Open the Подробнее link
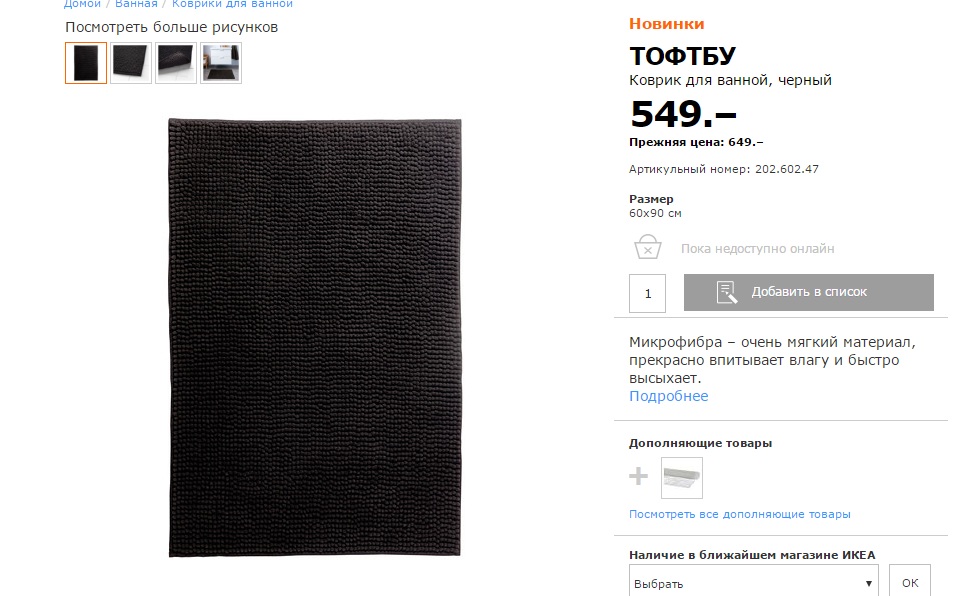This screenshot has height=596, width=964. click(x=668, y=396)
